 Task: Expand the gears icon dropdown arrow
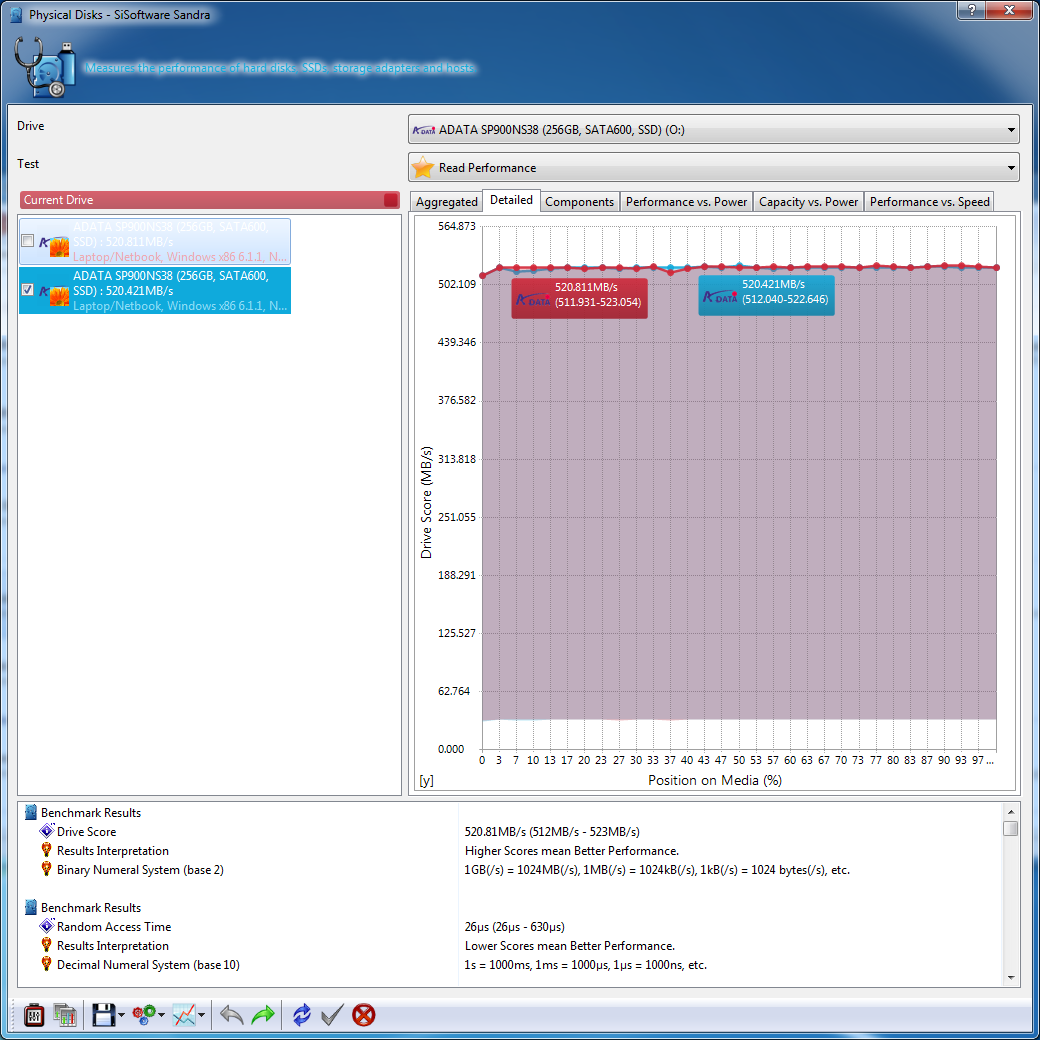[x=161, y=1015]
